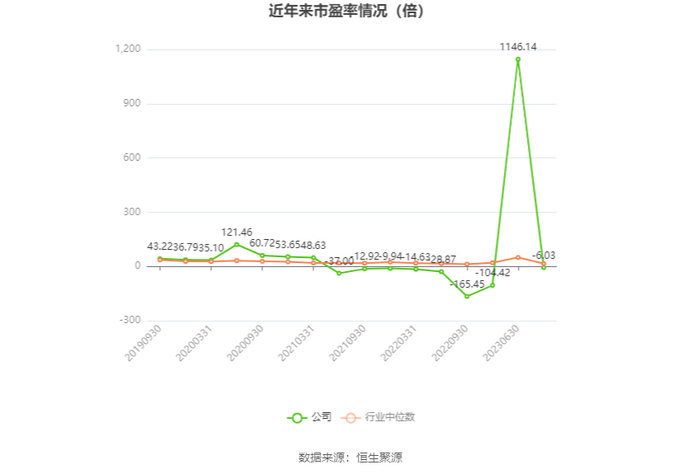700x474 pixels.
Task: Click the first green point labeled 43.22
Action: (160, 258)
